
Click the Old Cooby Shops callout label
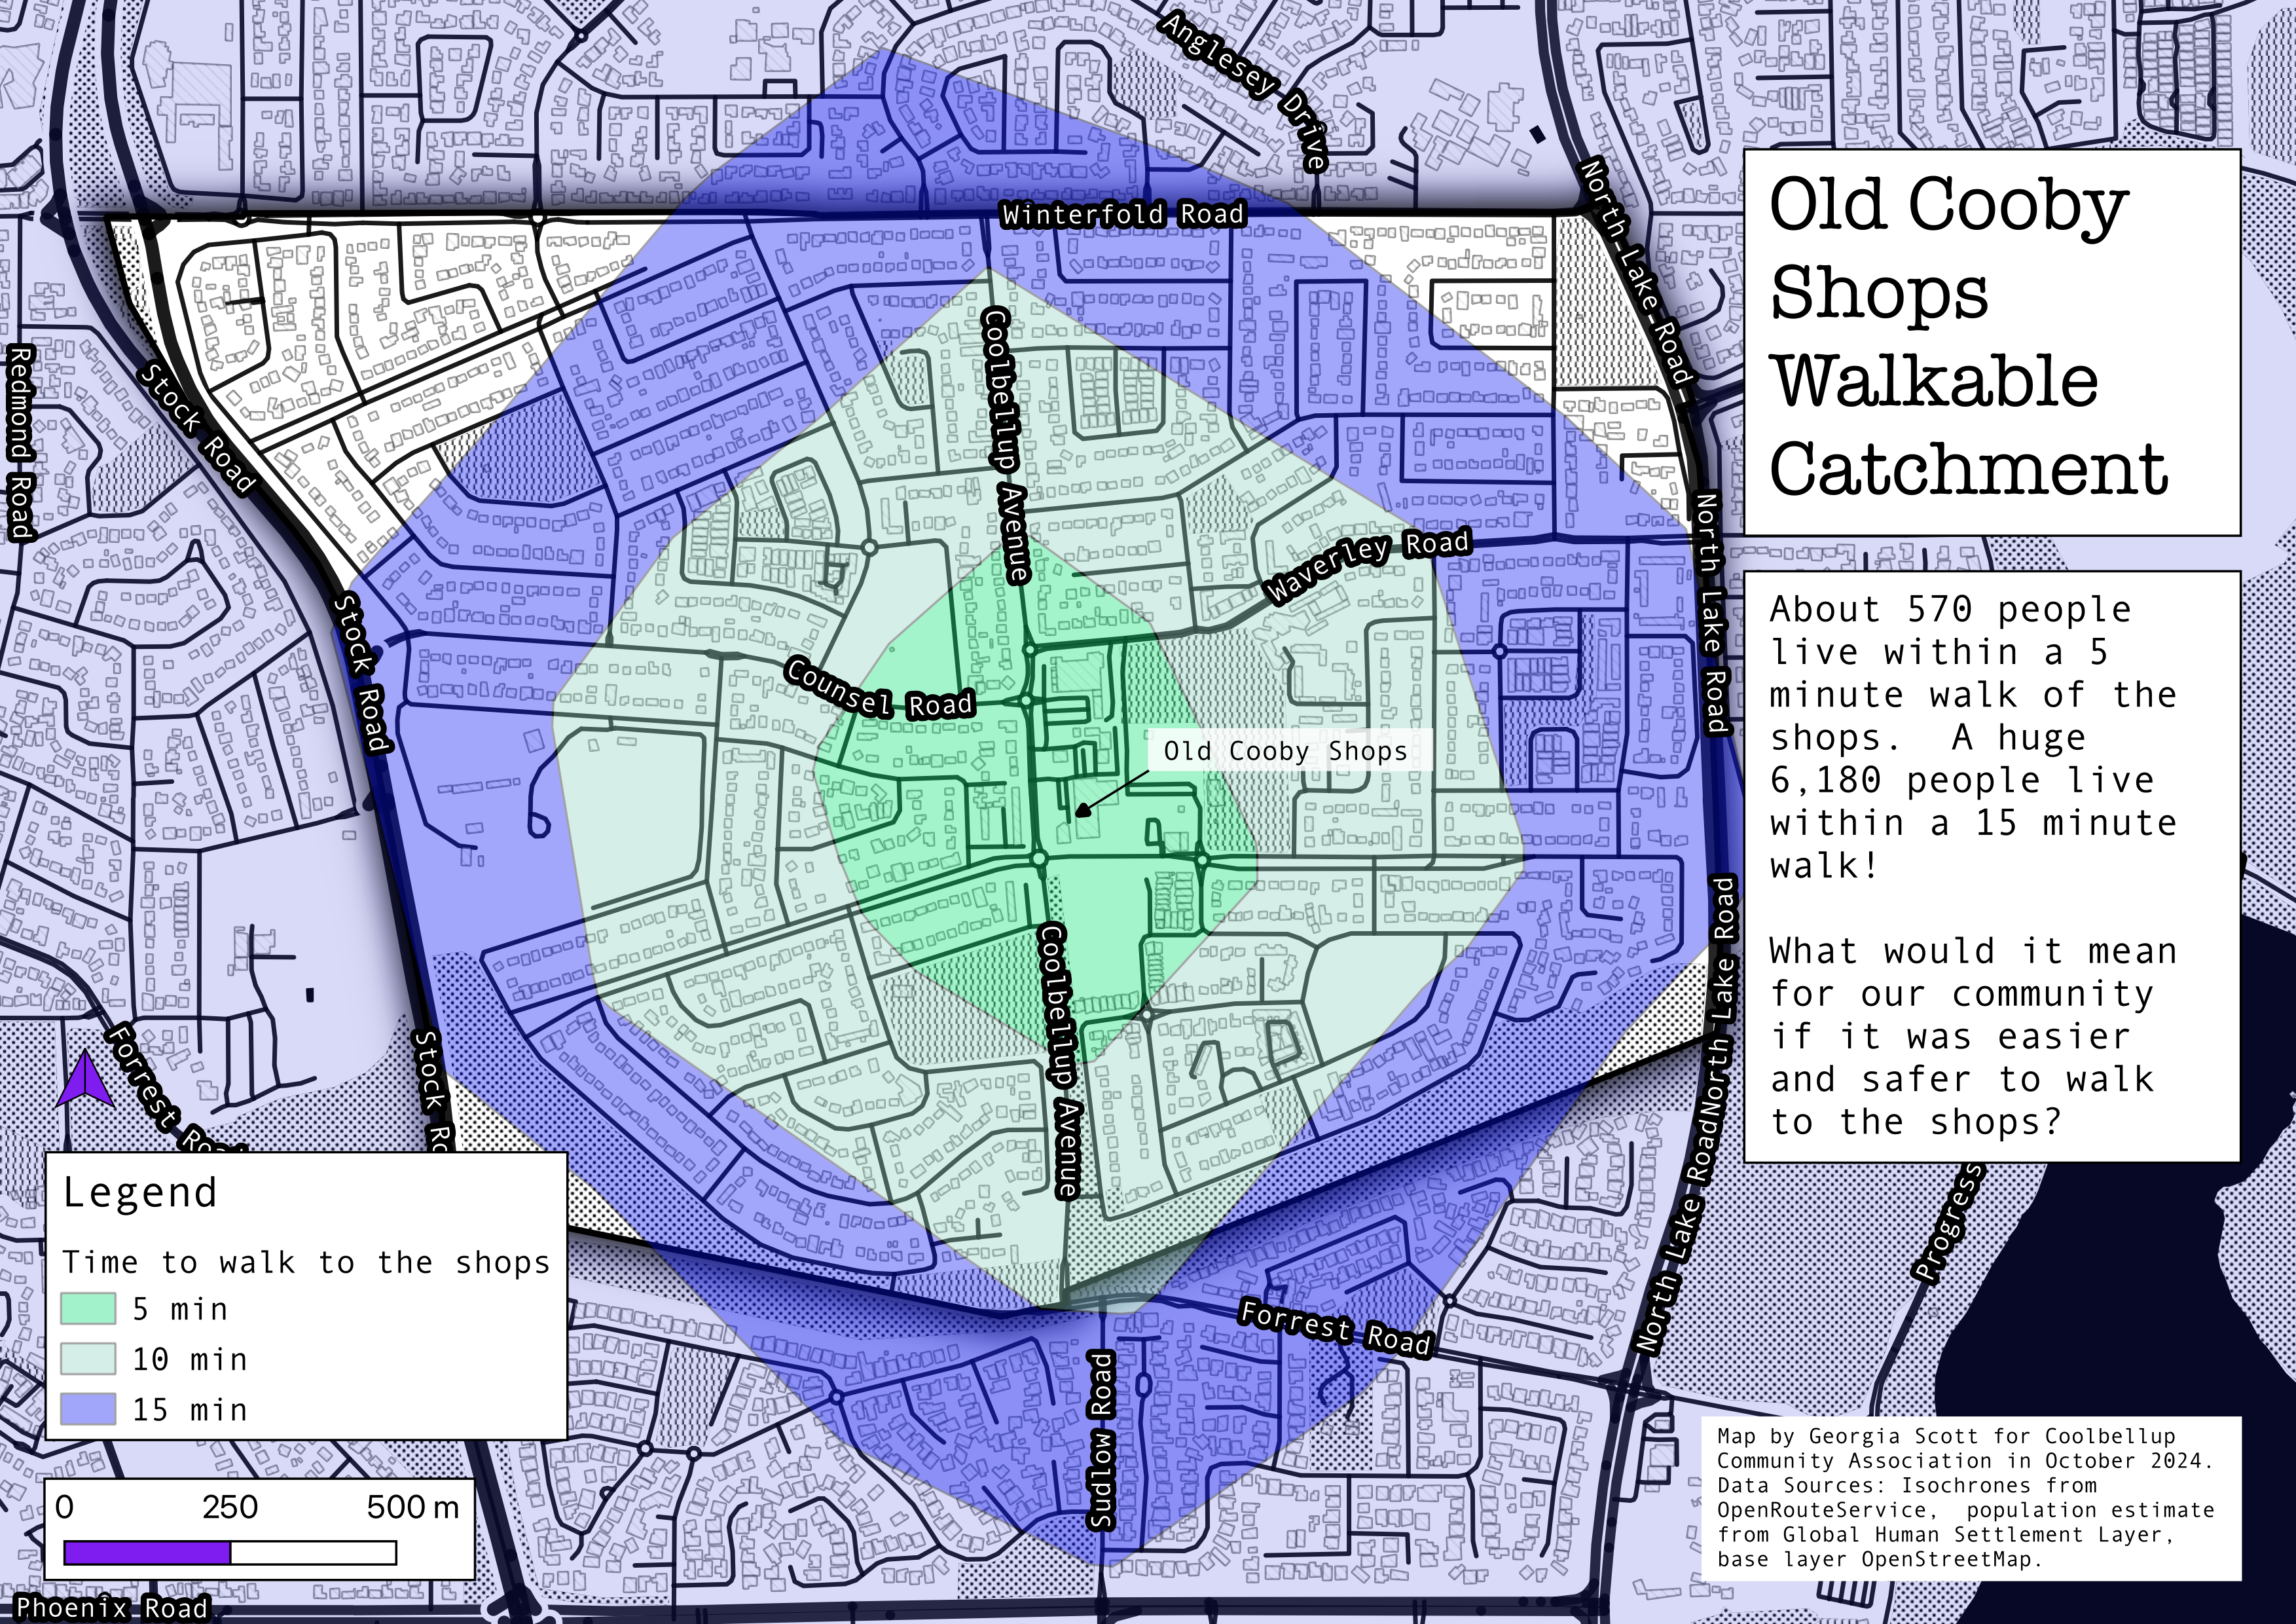click(x=1285, y=751)
